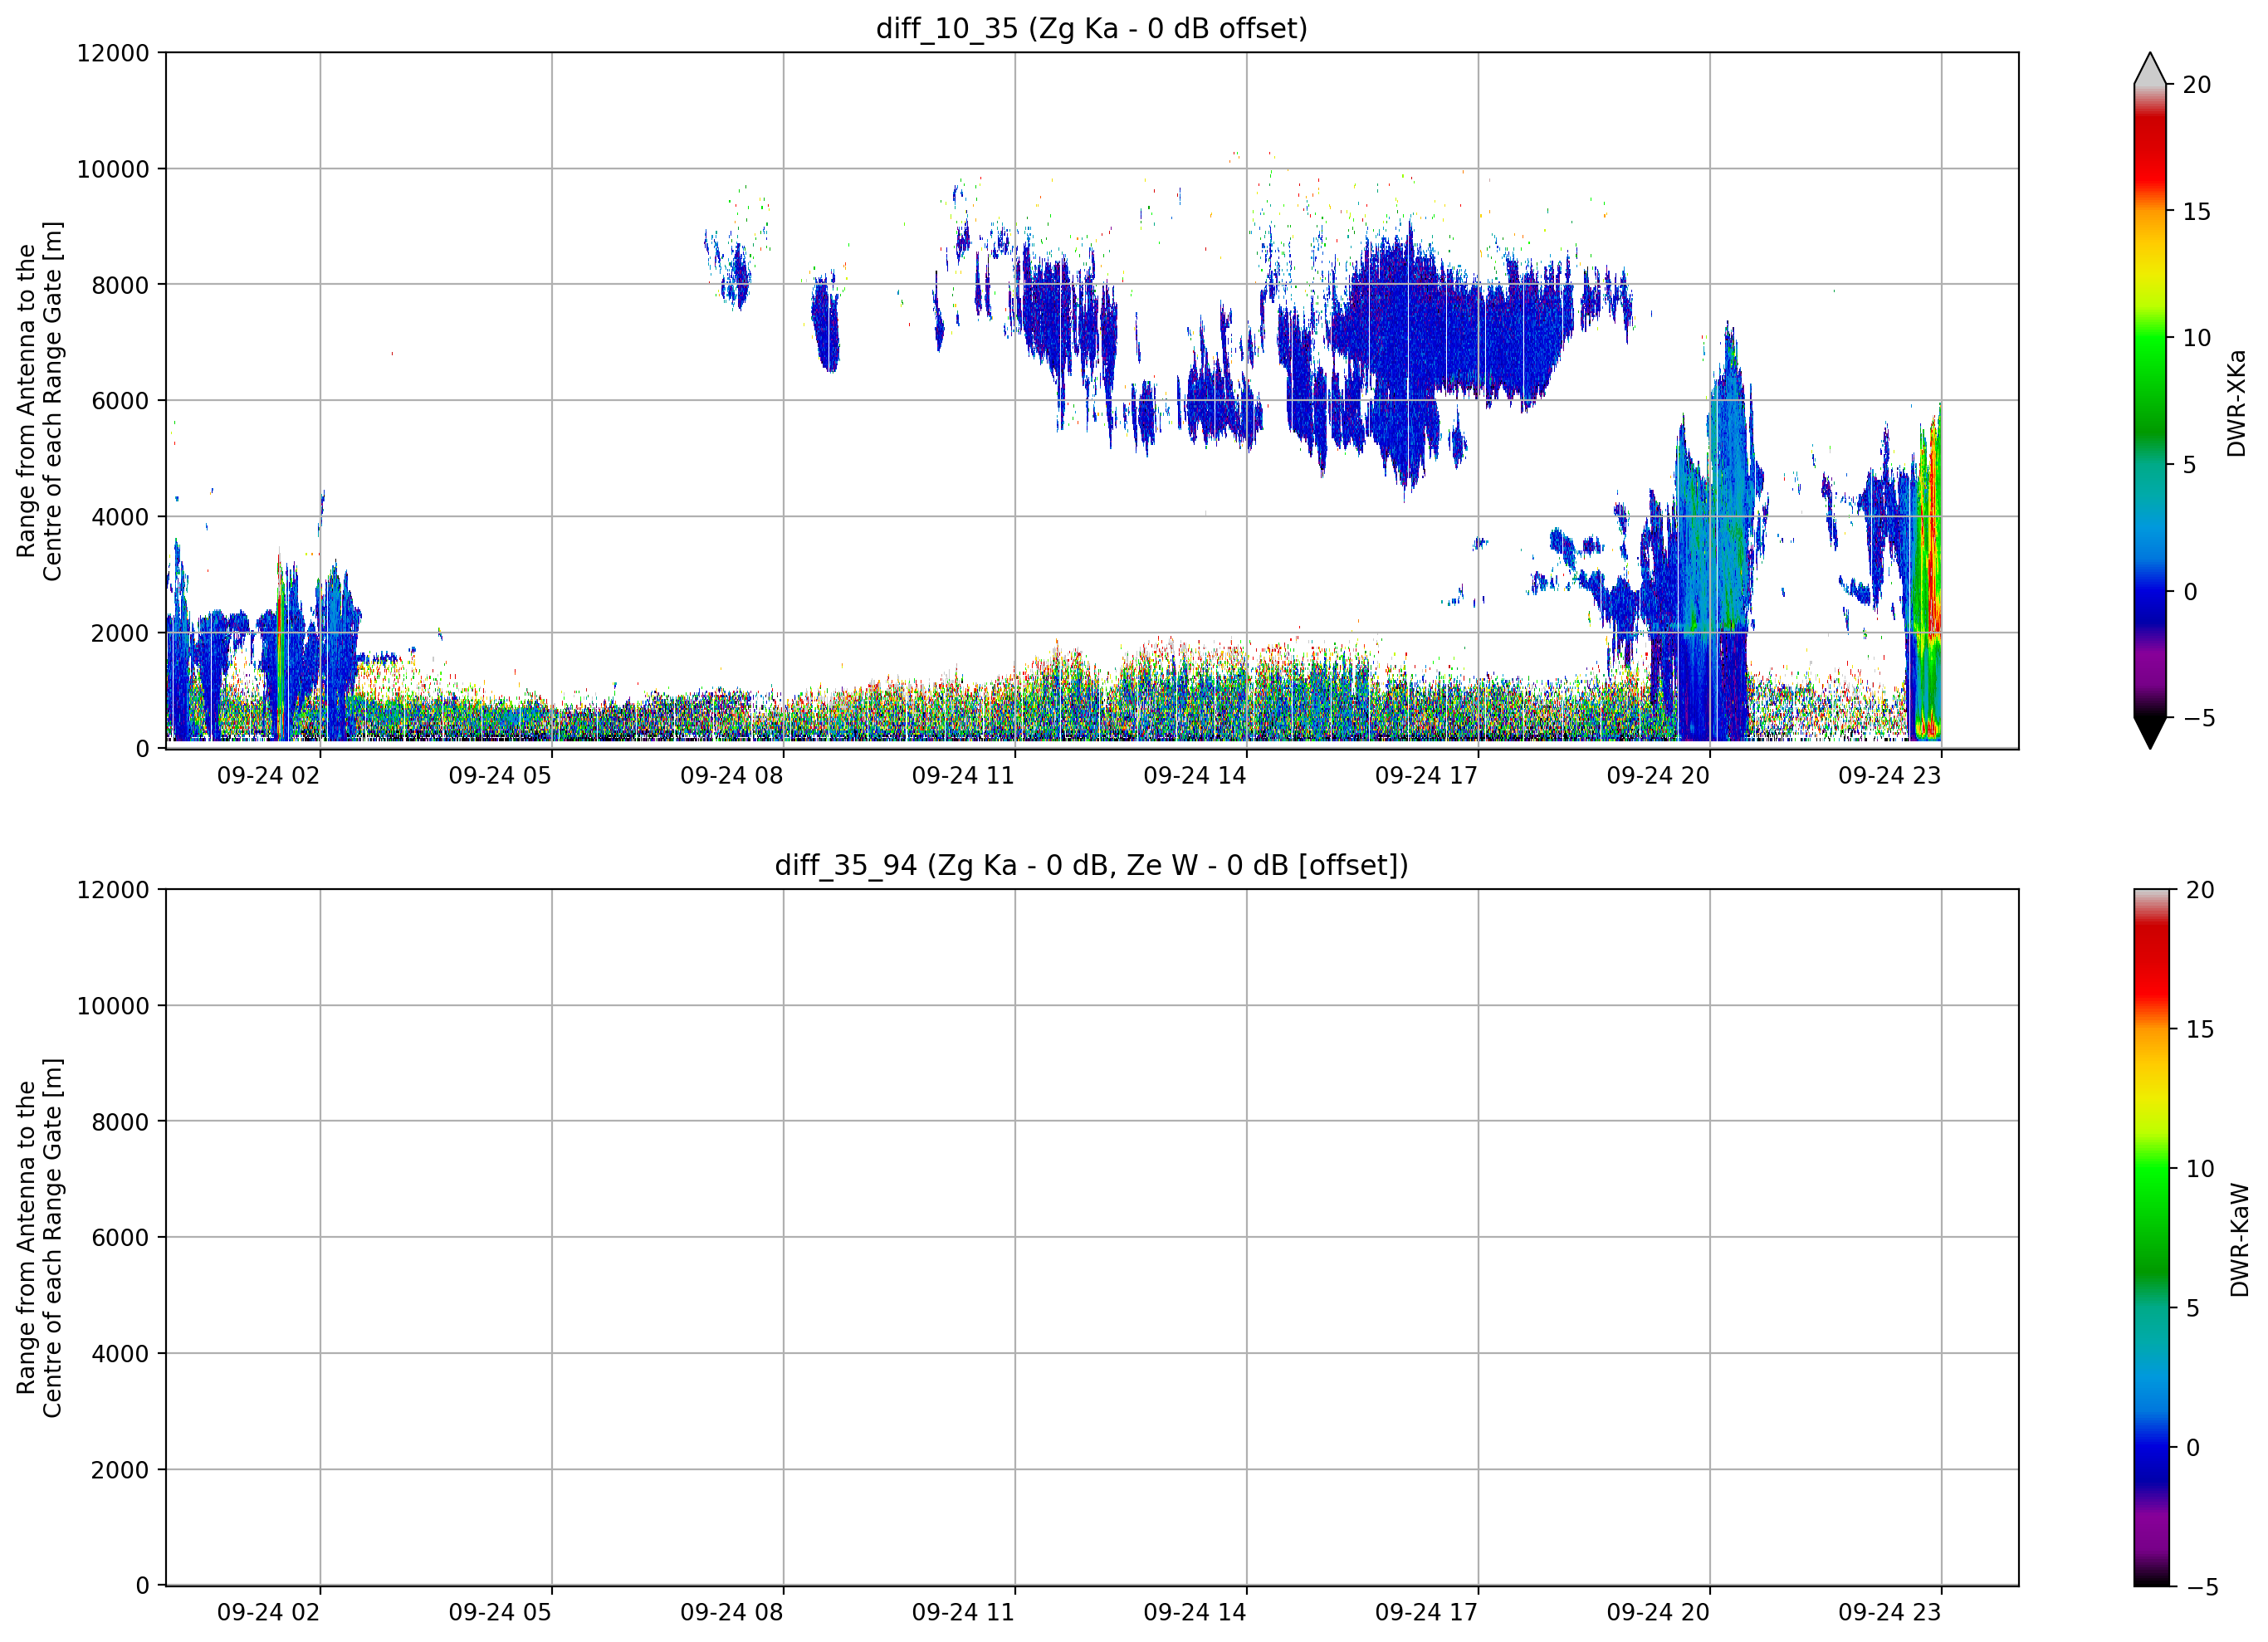The width and height of the screenshot is (2268, 1642).
Task: Click the upper arrow tip of the DWR-XKa colorbar
Action: tap(2150, 68)
